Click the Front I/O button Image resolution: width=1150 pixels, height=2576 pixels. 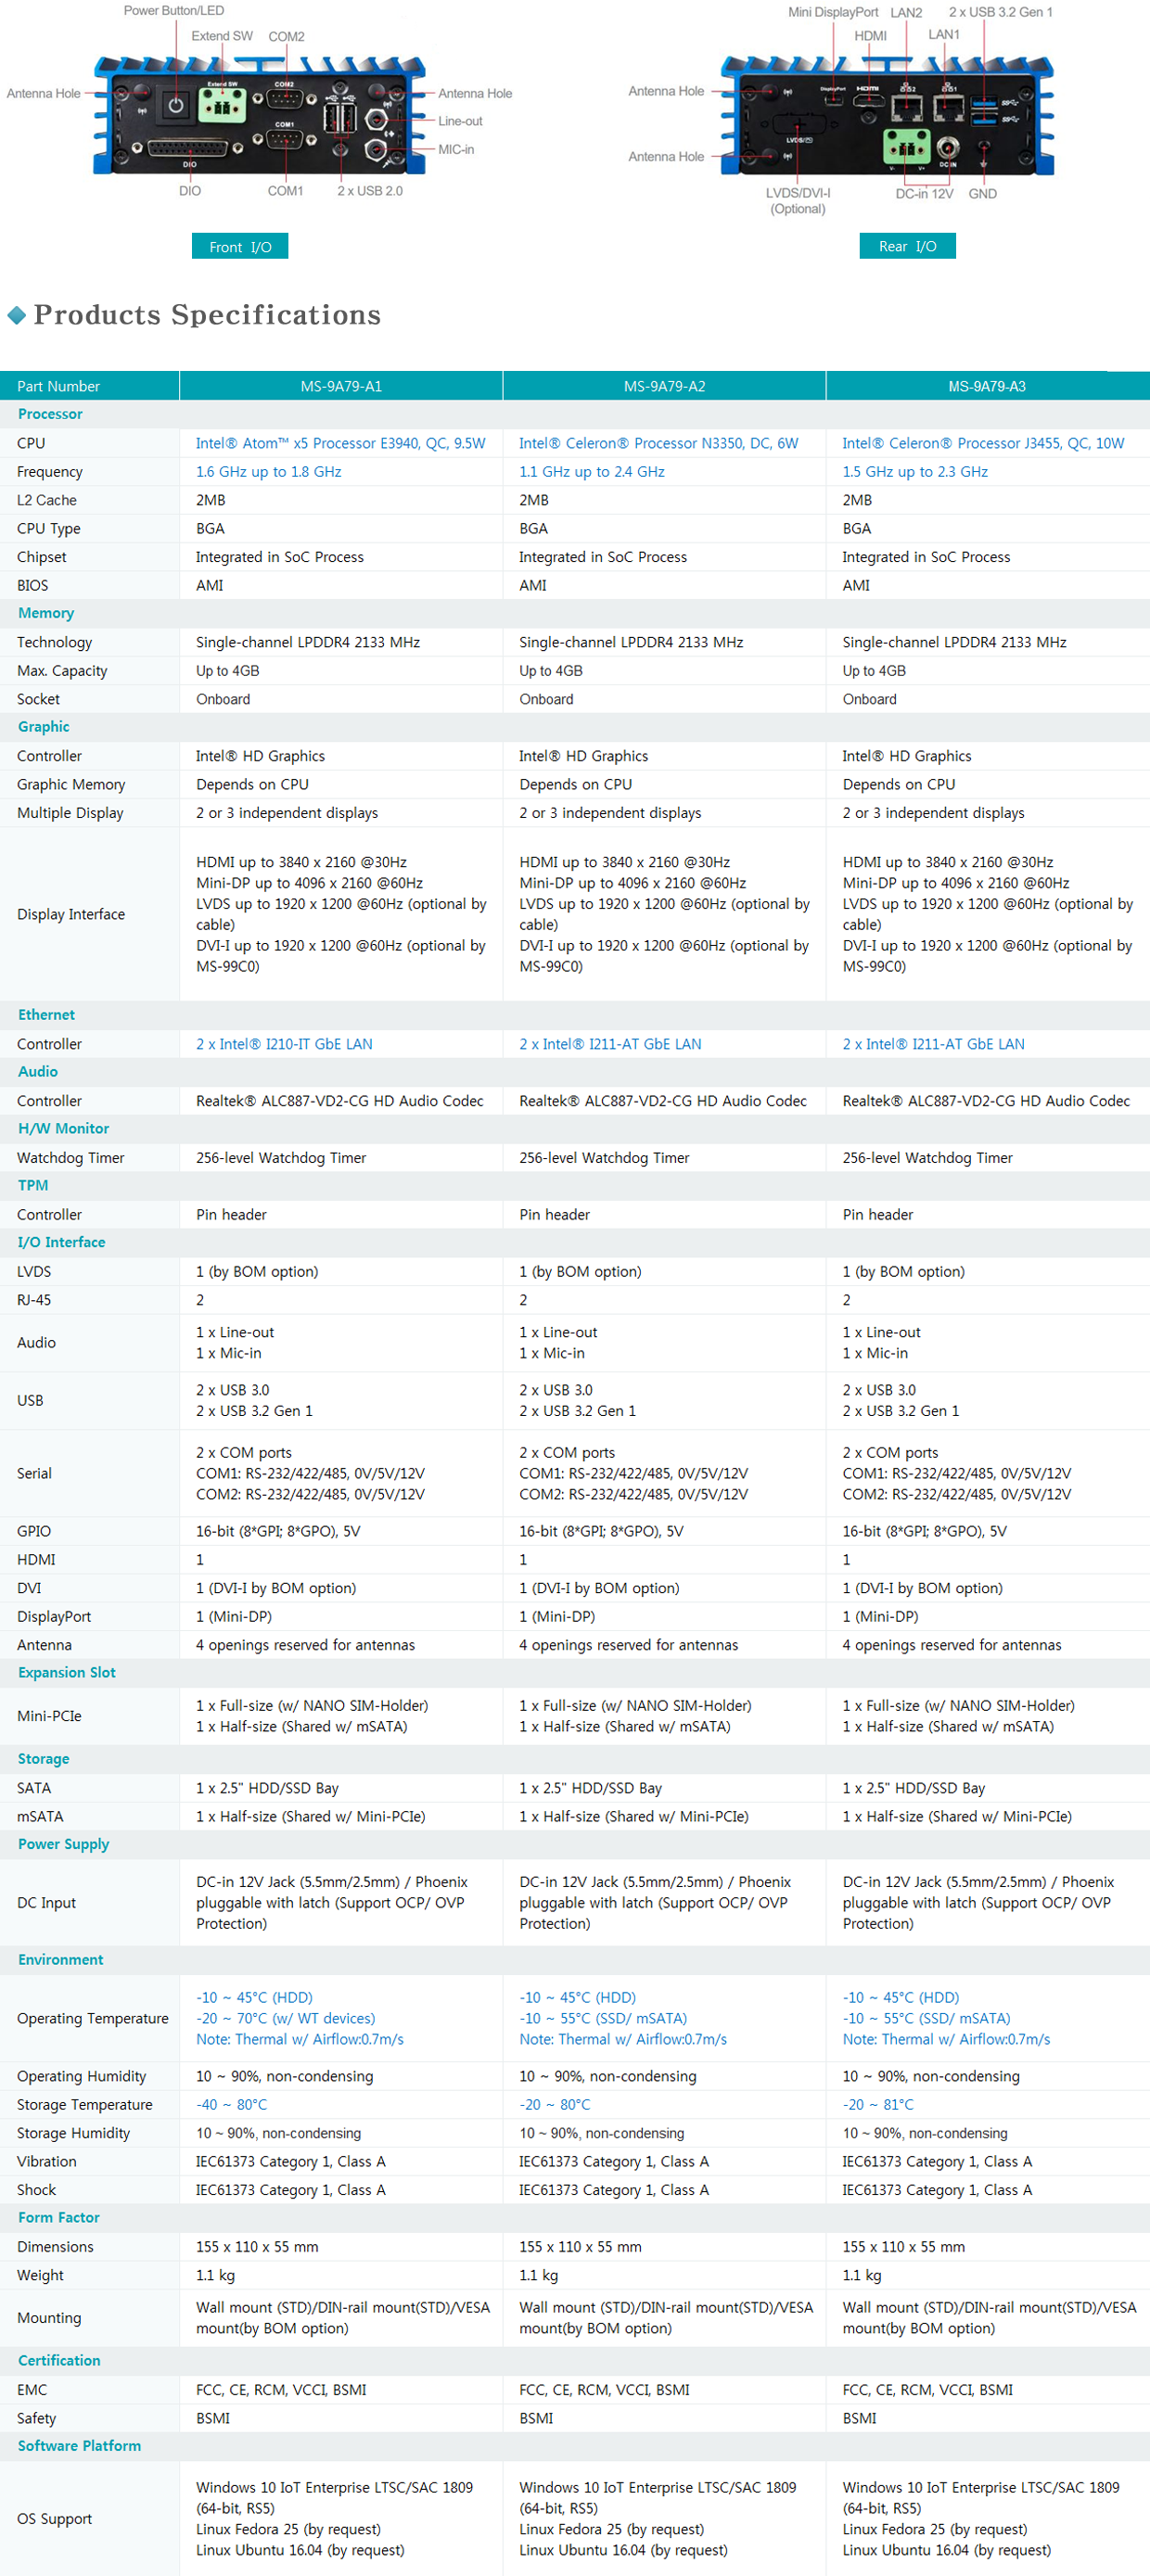coord(240,246)
